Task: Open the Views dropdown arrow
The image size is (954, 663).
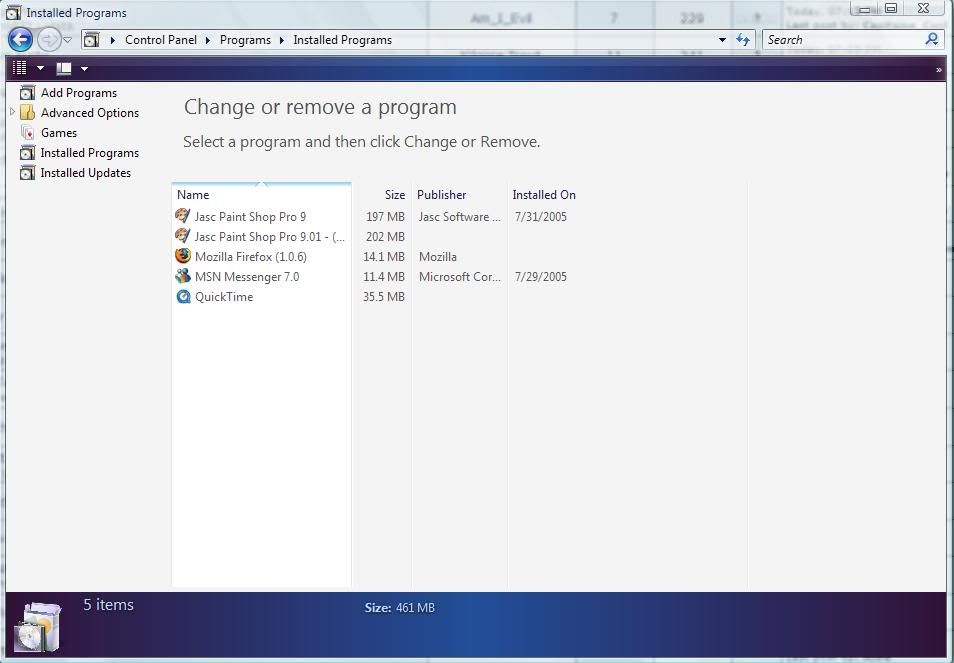Action: pos(40,69)
